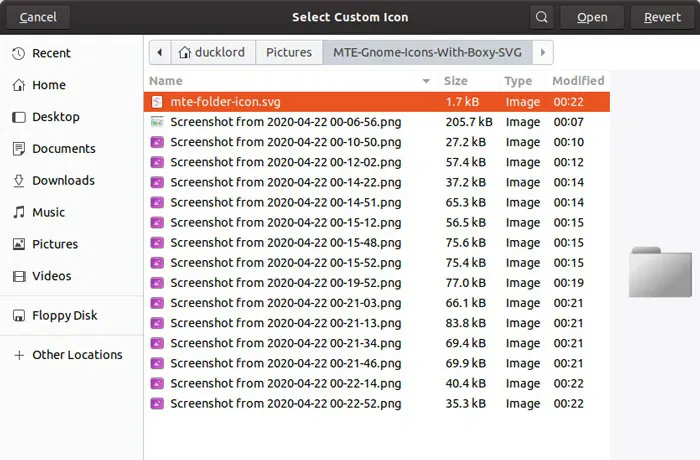Open Videos in the sidebar
The height and width of the screenshot is (460, 700).
click(42, 276)
